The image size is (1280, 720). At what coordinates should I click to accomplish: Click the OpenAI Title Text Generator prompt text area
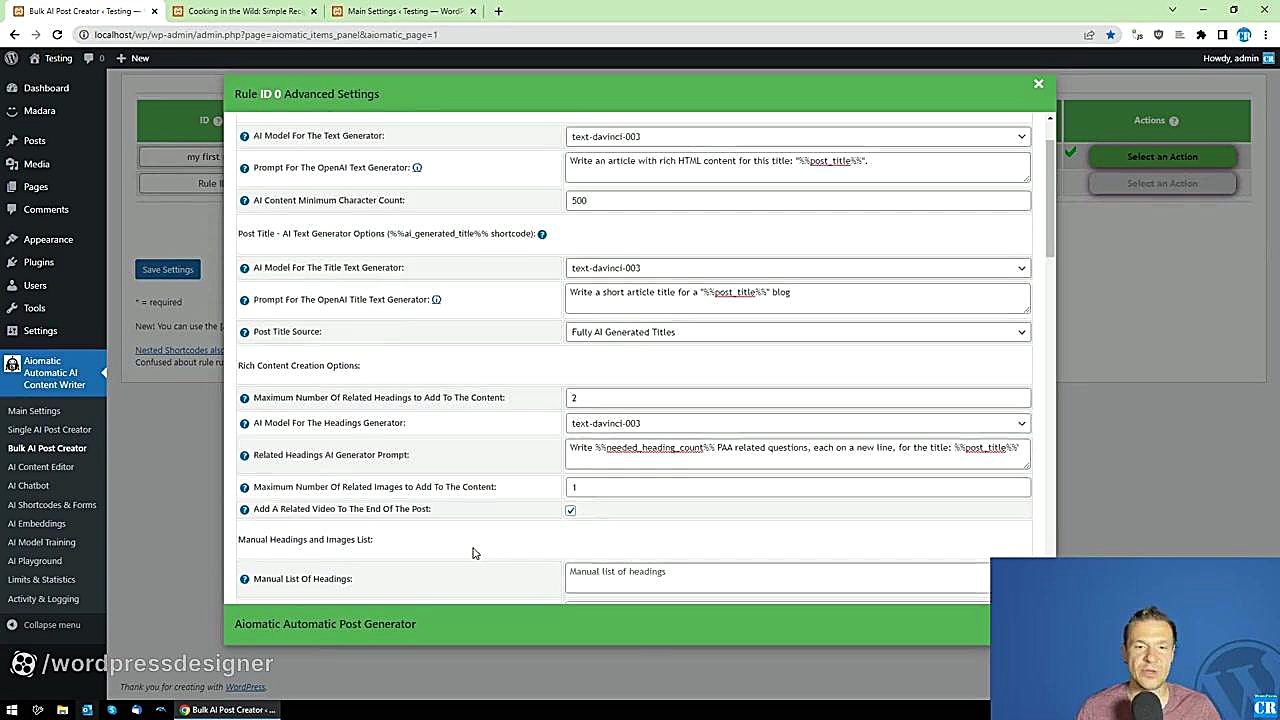[x=798, y=298]
